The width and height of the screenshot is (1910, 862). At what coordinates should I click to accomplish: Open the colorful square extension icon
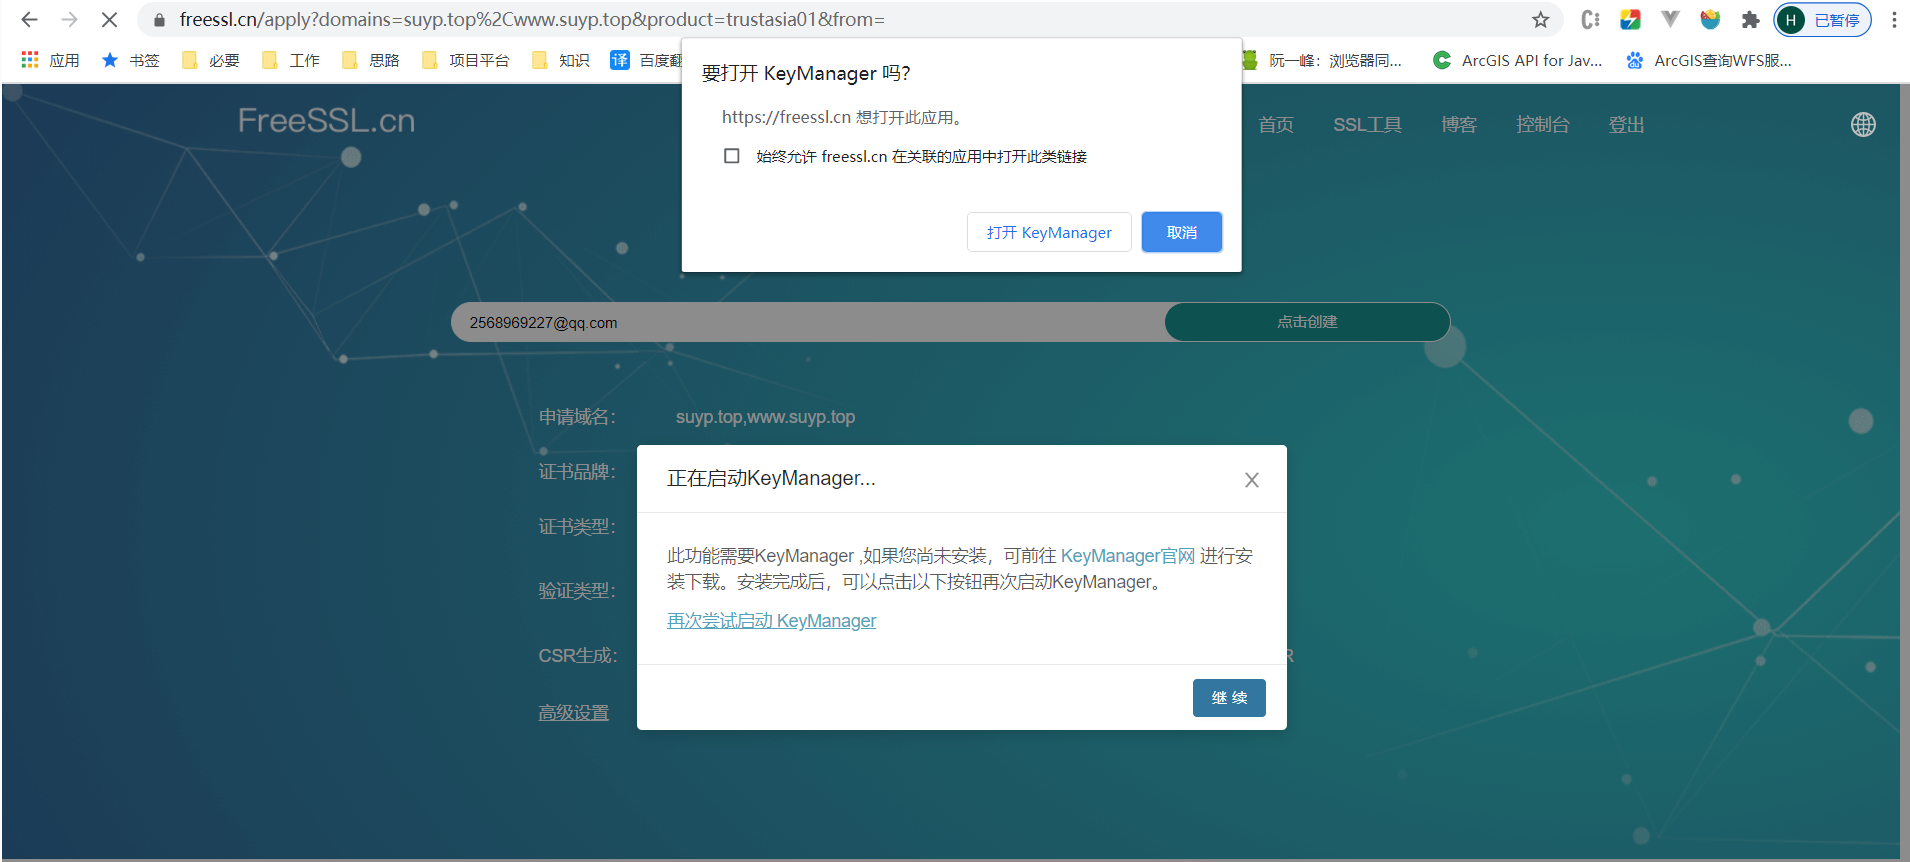pos(1630,20)
